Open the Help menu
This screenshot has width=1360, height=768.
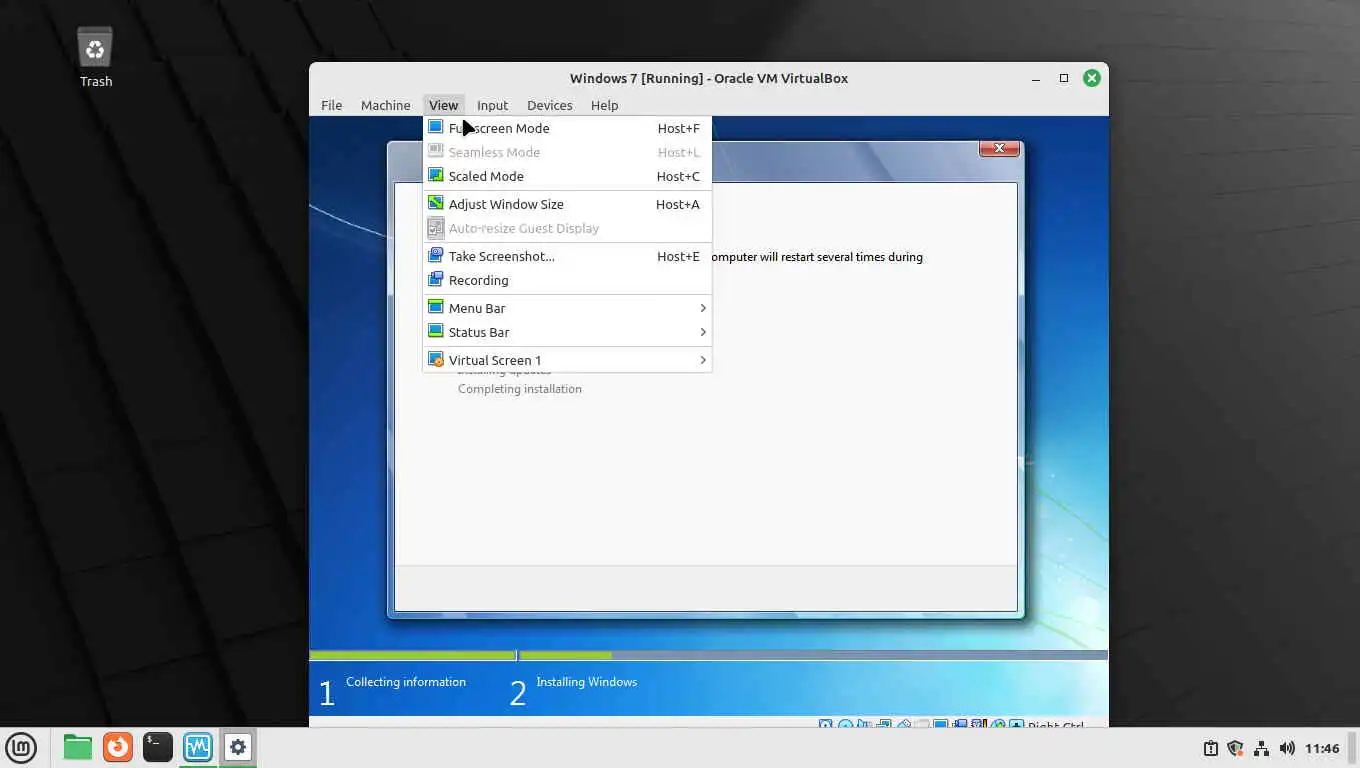(604, 105)
